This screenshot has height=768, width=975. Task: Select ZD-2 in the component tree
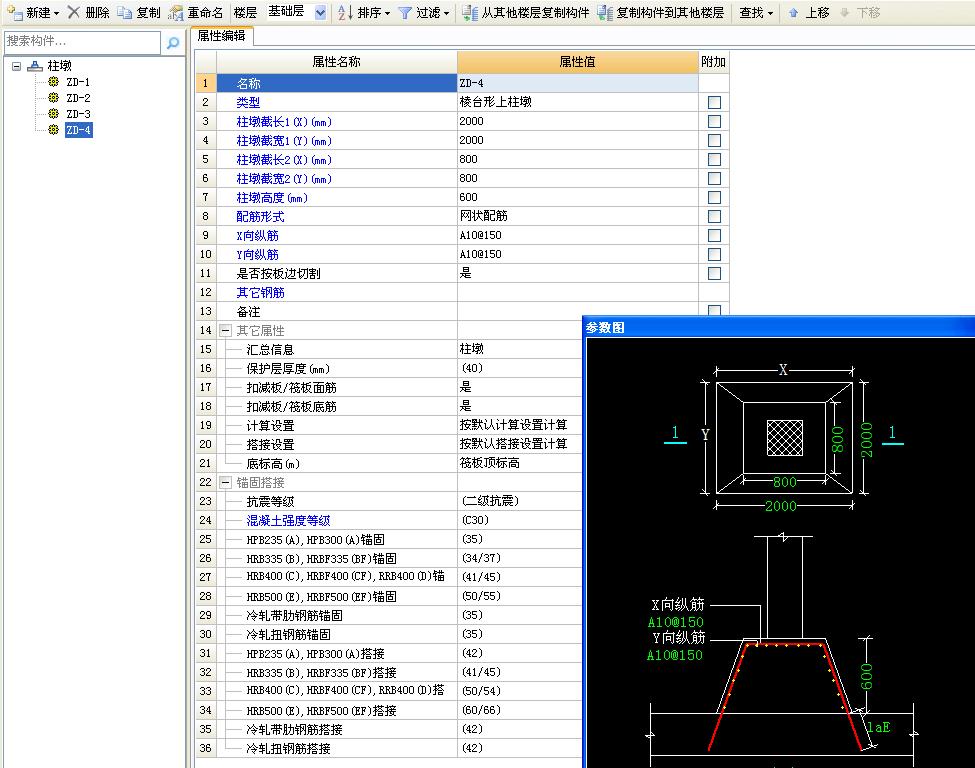tap(78, 98)
